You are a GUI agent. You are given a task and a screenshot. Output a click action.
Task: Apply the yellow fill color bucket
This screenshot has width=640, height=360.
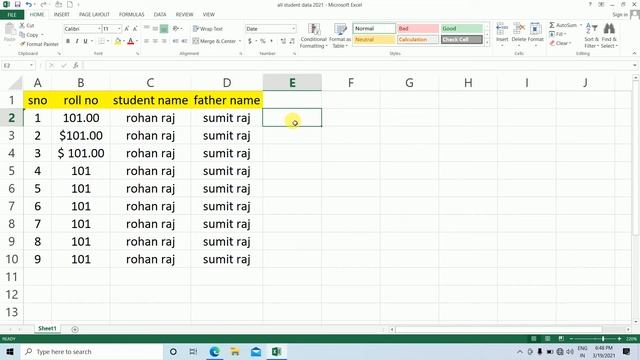pyautogui.click(x=118, y=41)
